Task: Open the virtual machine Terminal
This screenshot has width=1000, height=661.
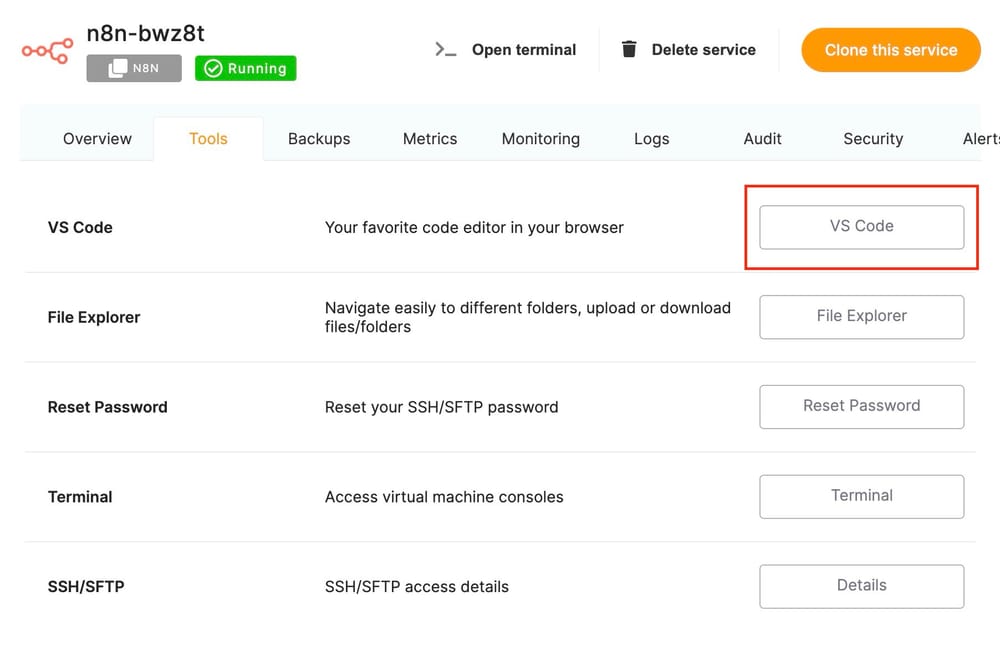Action: [x=861, y=496]
